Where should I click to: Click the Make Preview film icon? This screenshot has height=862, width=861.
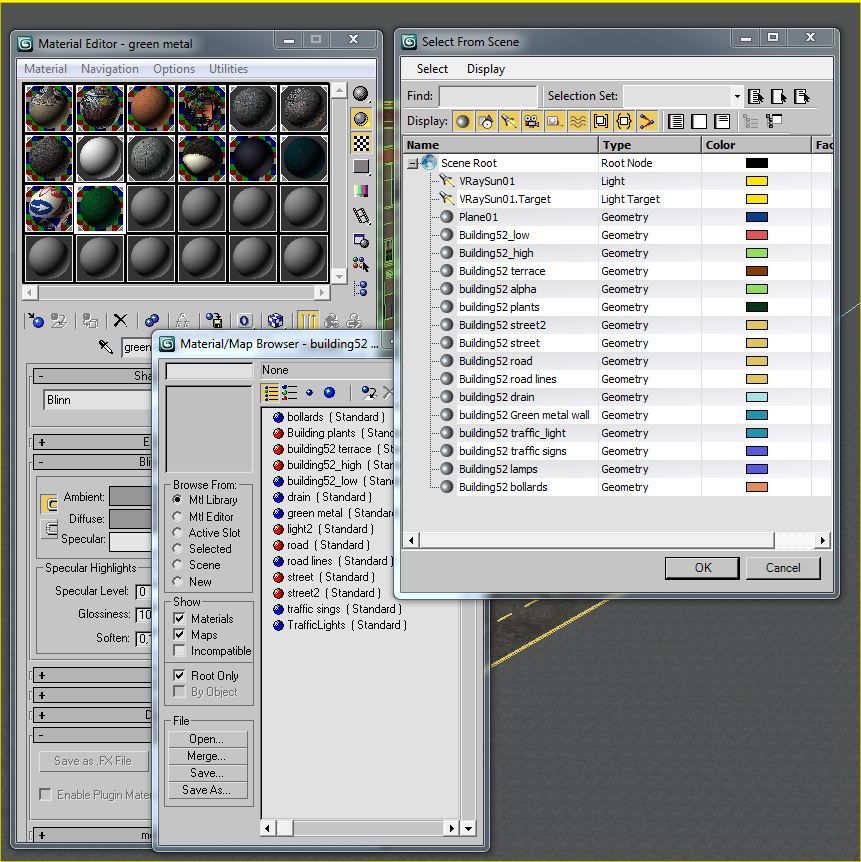coord(361,216)
